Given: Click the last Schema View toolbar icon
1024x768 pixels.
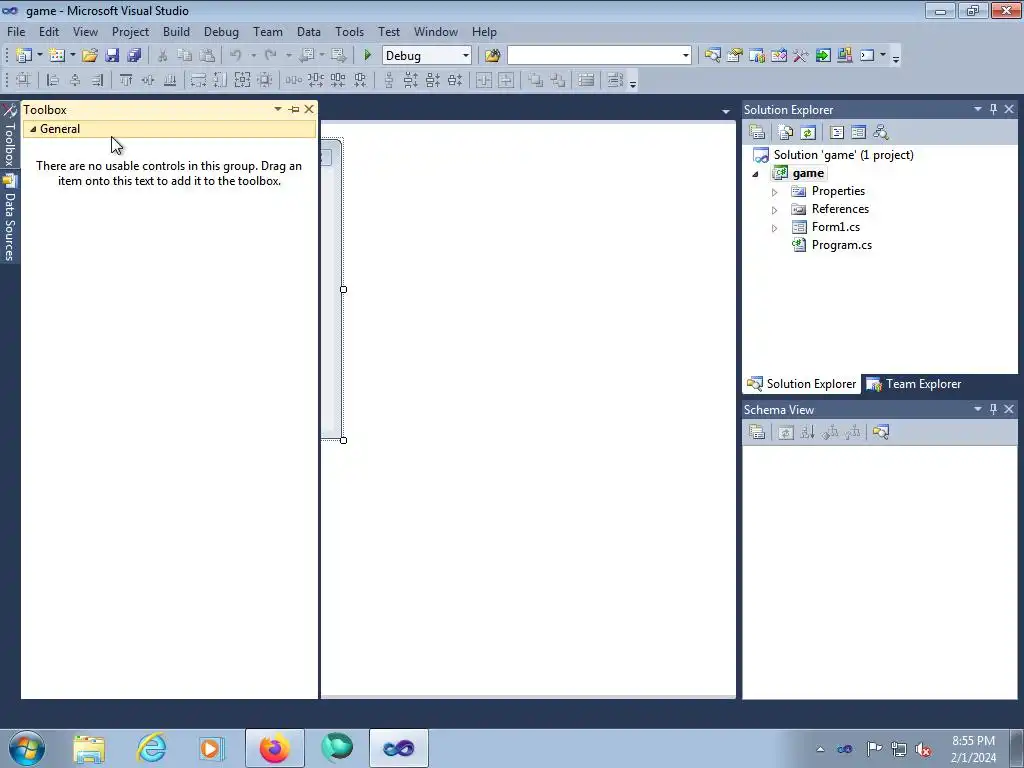Looking at the screenshot, I should (881, 432).
